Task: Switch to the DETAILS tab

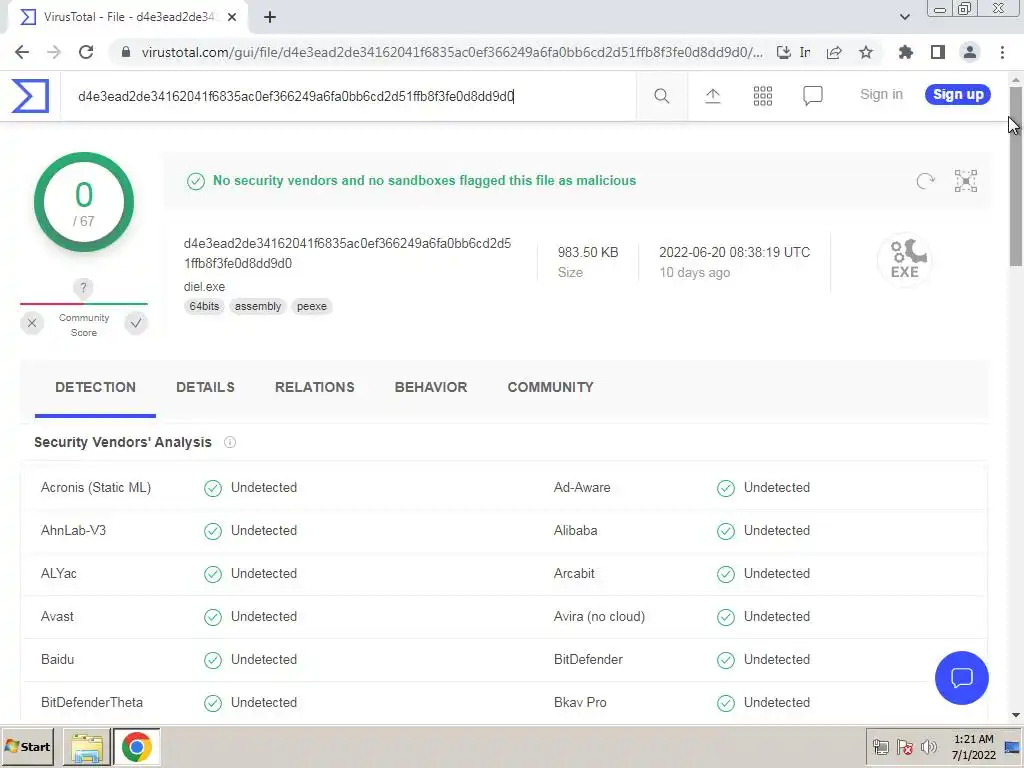Action: coord(205,387)
